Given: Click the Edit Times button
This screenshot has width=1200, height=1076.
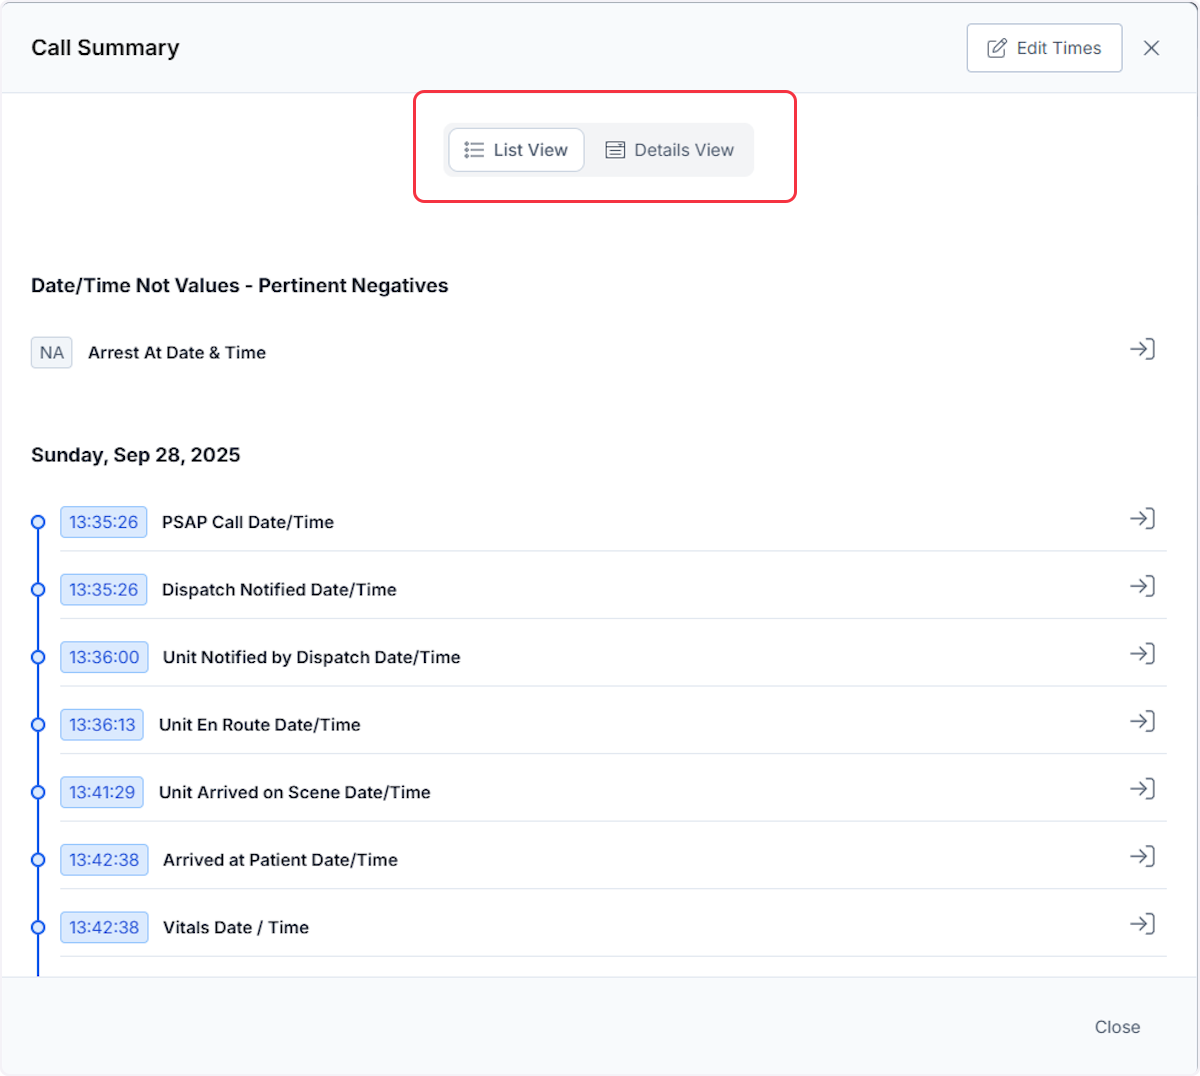Looking at the screenshot, I should point(1044,48).
